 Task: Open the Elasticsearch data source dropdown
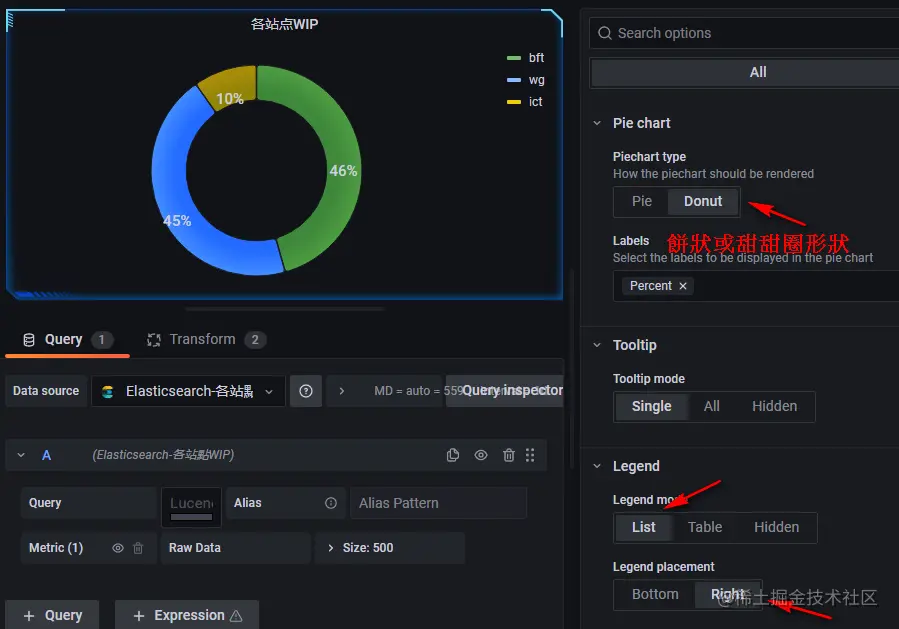tap(188, 391)
